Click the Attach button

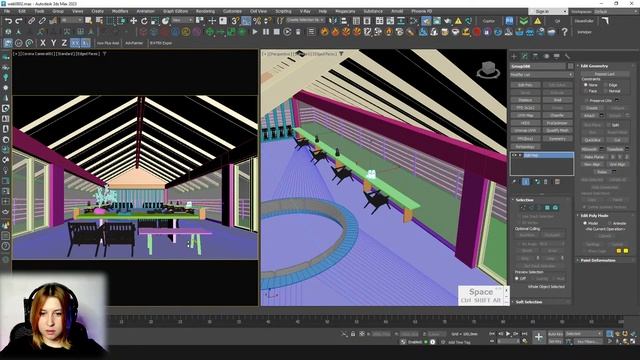(x=589, y=116)
